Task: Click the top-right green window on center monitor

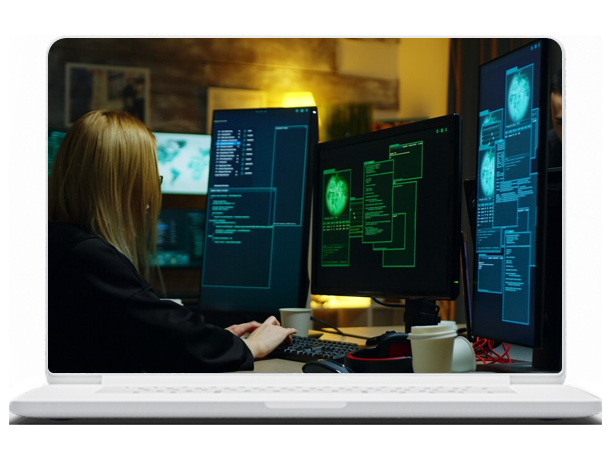Action: [405, 160]
